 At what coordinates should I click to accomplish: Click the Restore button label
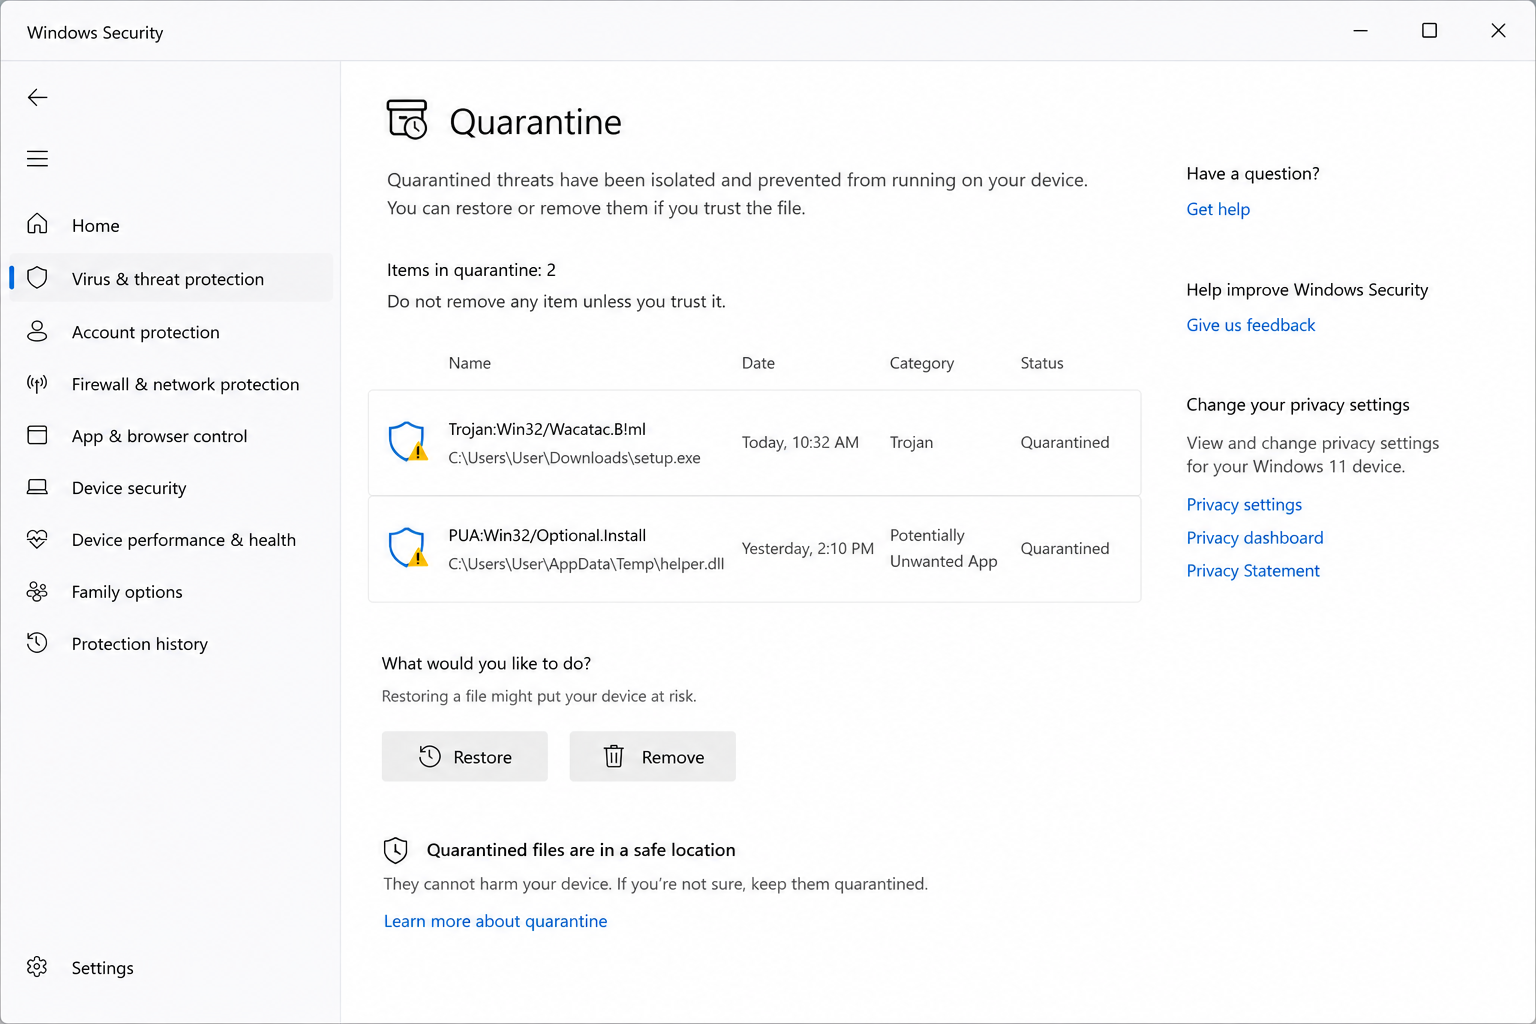point(483,757)
